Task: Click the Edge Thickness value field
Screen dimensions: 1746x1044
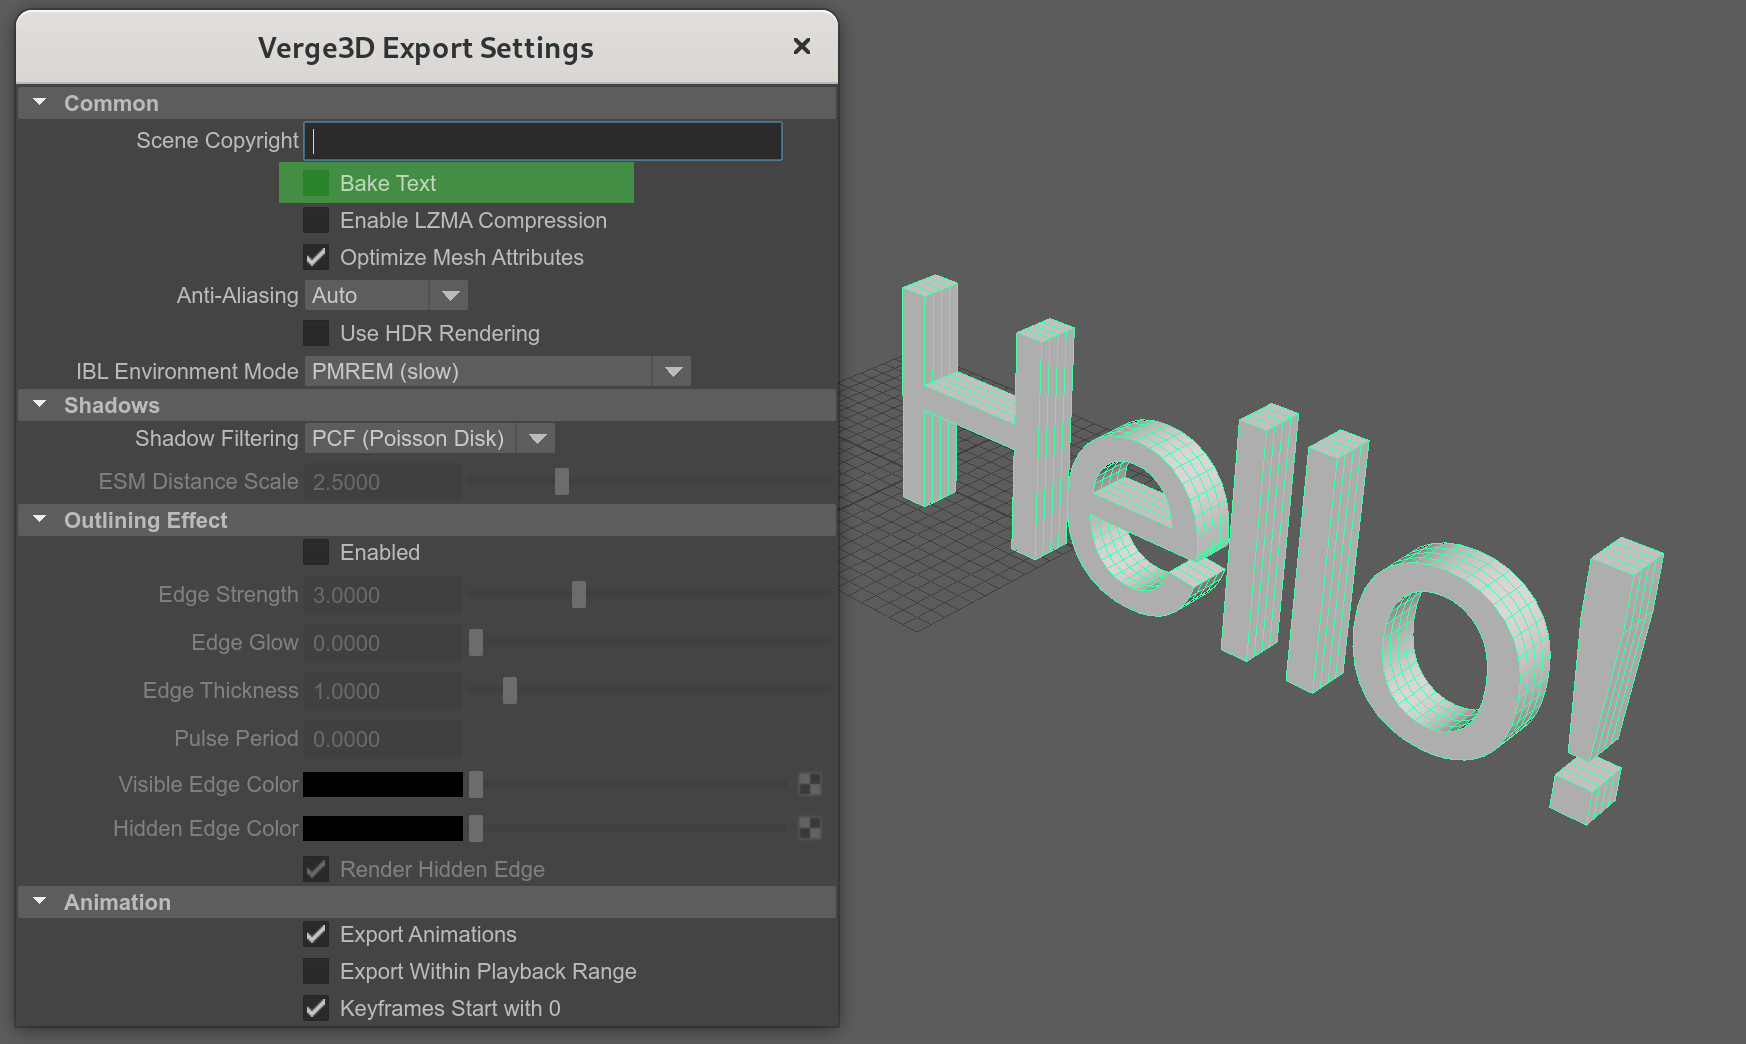Action: (x=383, y=691)
